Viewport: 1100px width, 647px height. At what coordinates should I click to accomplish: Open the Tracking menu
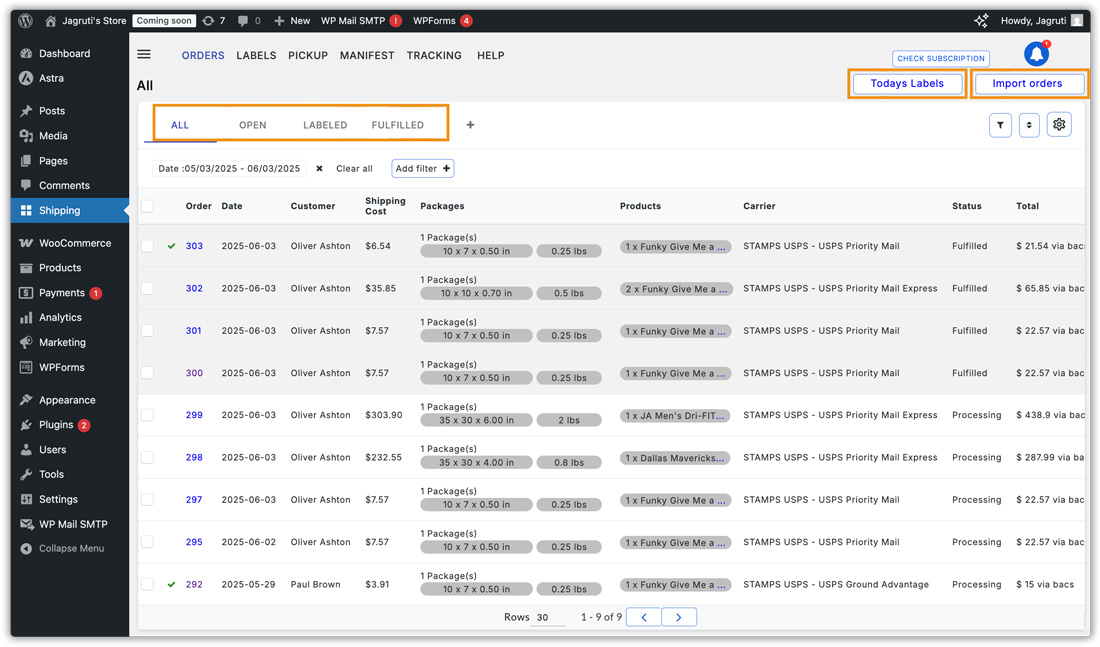pyautogui.click(x=434, y=55)
